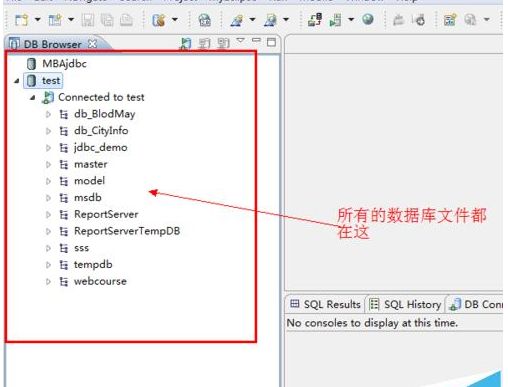Expand the master database node
The image size is (508, 387).
click(48, 164)
